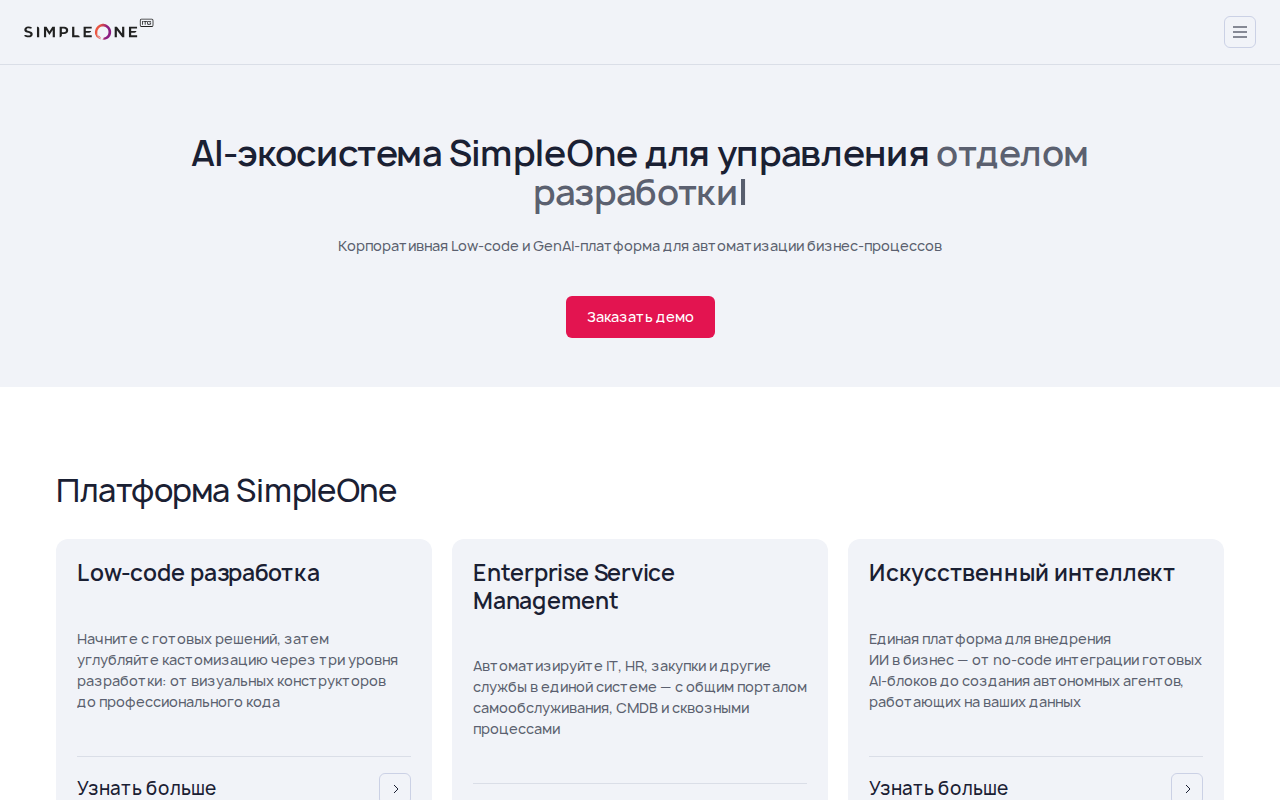Viewport: 1280px width, 800px height.
Task: Click the AI-экосистема SimpleOne main headline
Action: pyautogui.click(x=640, y=173)
